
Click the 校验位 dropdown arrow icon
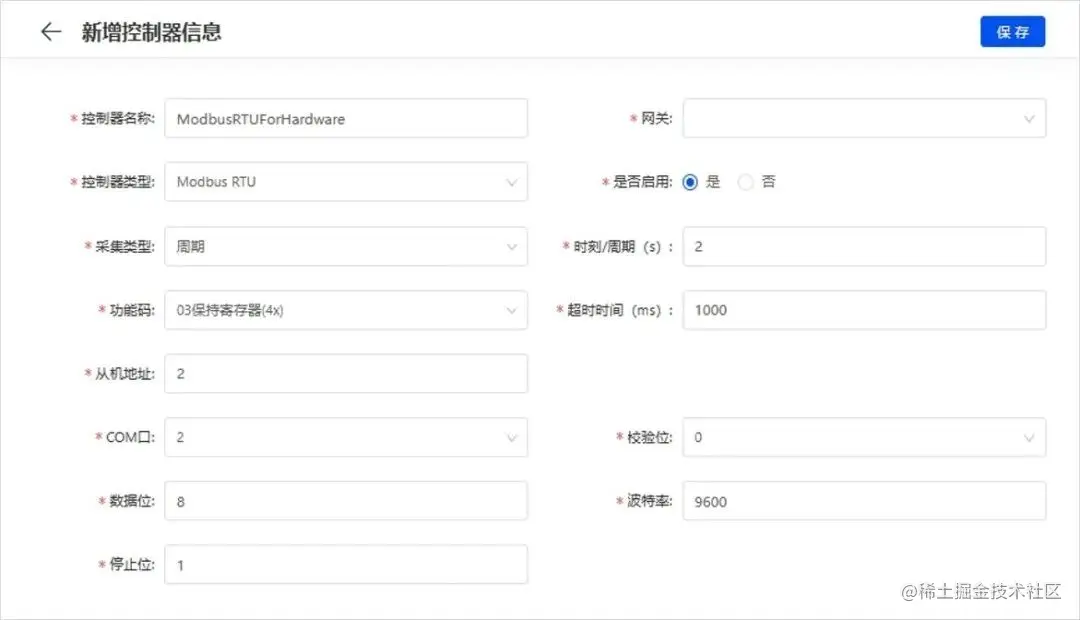tap(1030, 437)
